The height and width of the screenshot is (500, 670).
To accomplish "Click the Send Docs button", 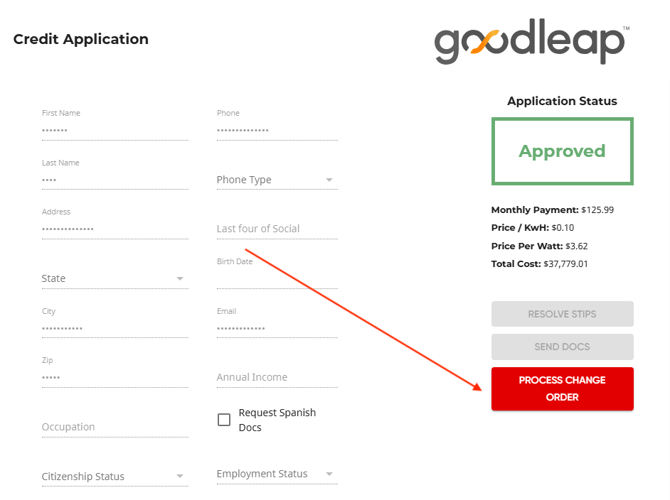I will pyautogui.click(x=562, y=347).
